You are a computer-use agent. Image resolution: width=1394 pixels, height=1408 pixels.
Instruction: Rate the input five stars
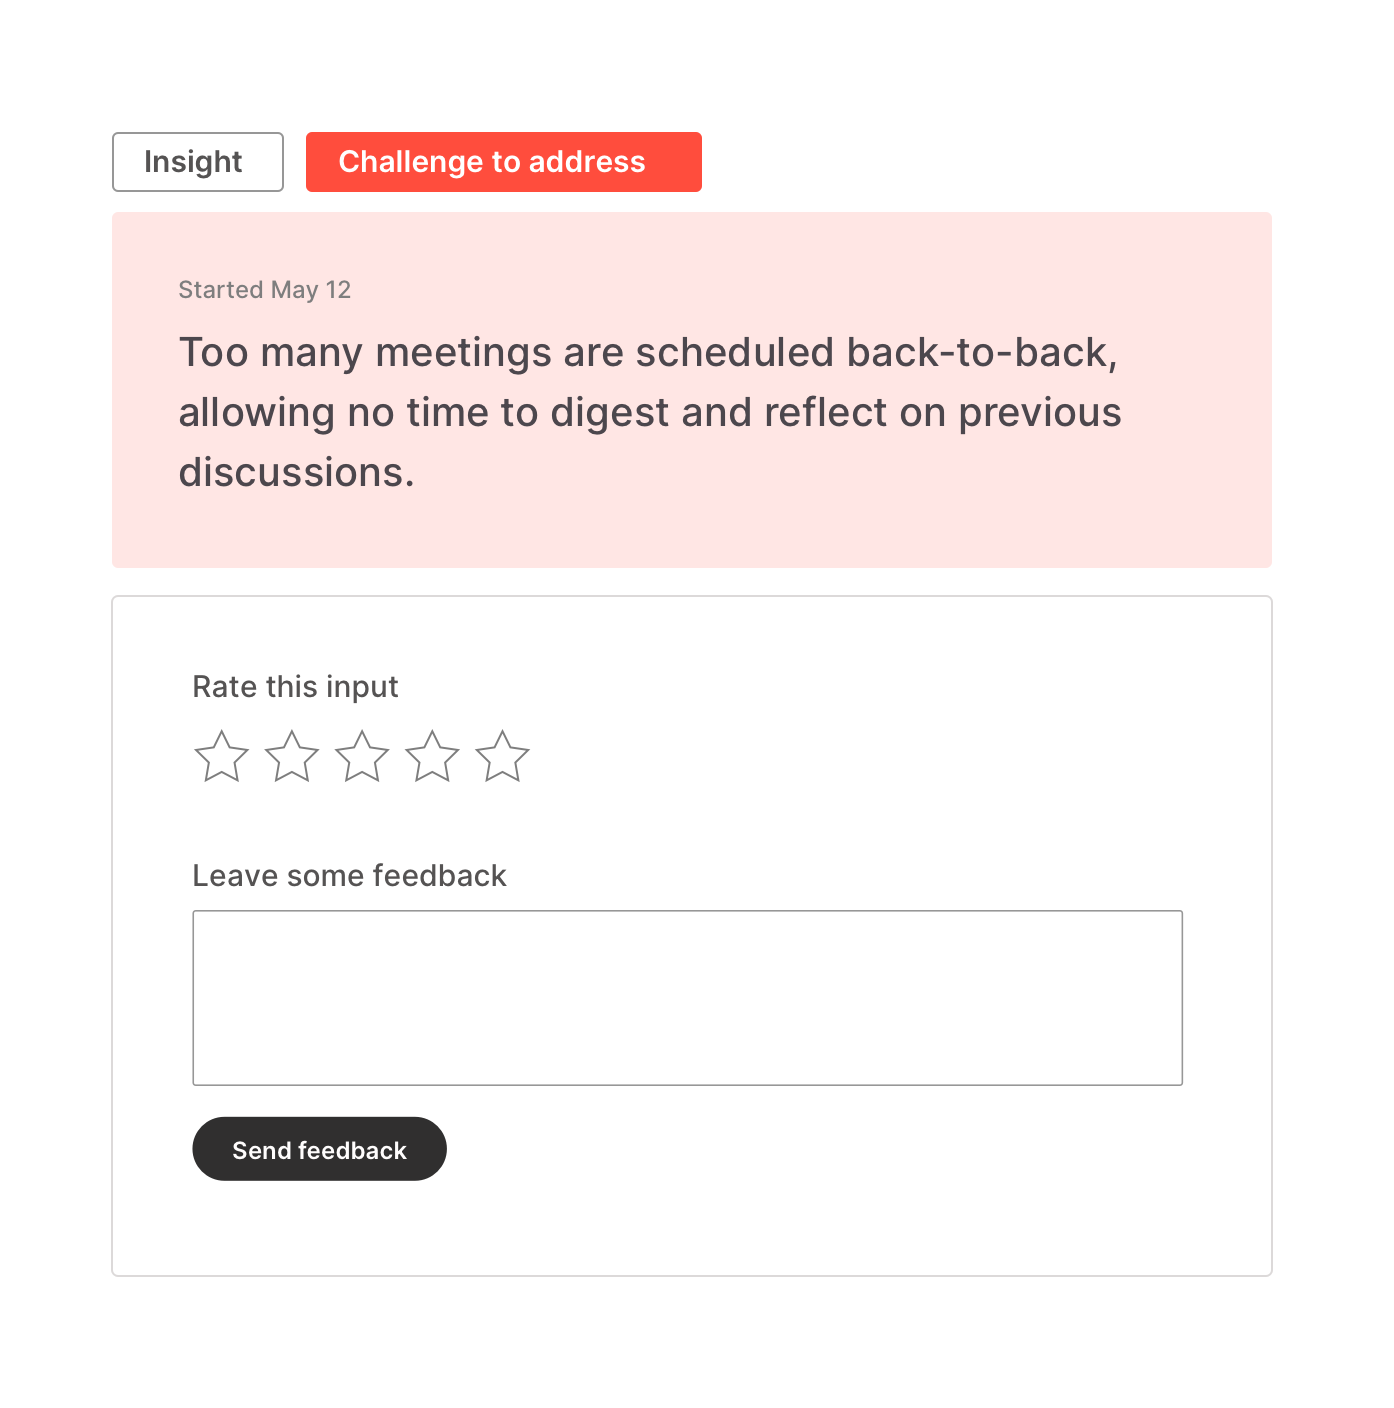502,756
